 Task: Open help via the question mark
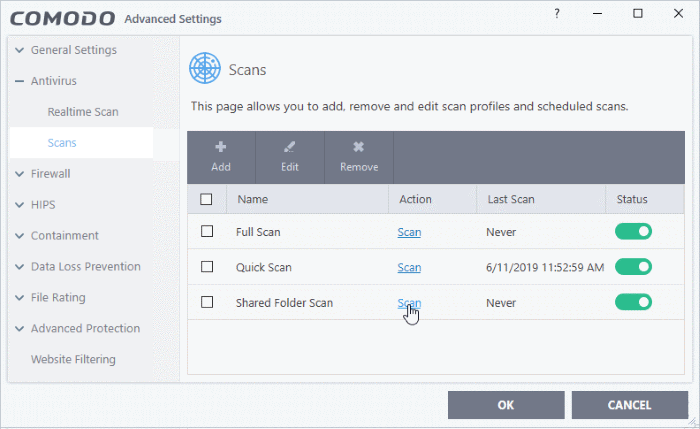pyautogui.click(x=557, y=14)
